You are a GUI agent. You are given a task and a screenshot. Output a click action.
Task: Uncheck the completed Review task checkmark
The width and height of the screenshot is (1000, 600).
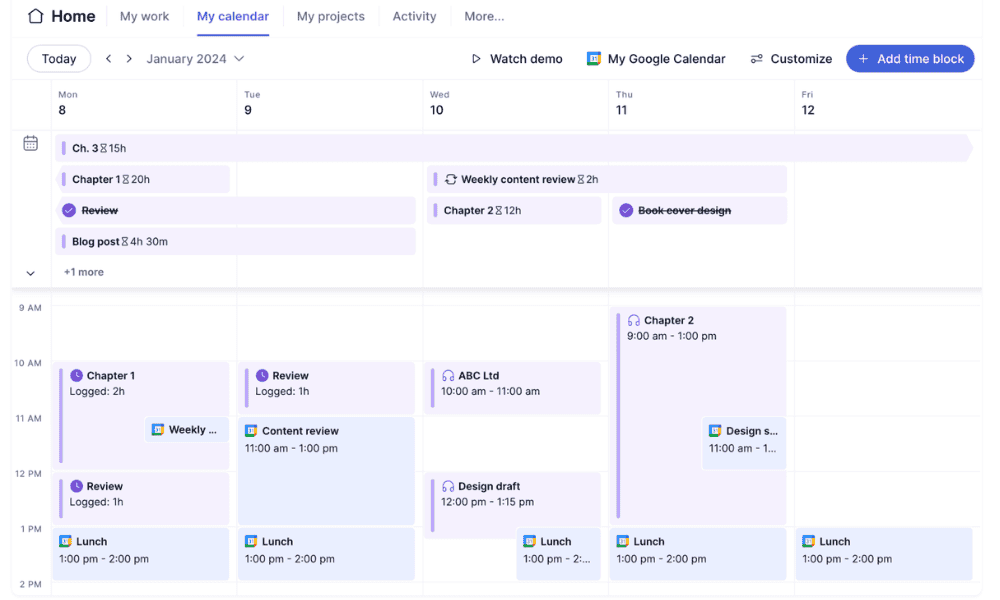coord(69,211)
